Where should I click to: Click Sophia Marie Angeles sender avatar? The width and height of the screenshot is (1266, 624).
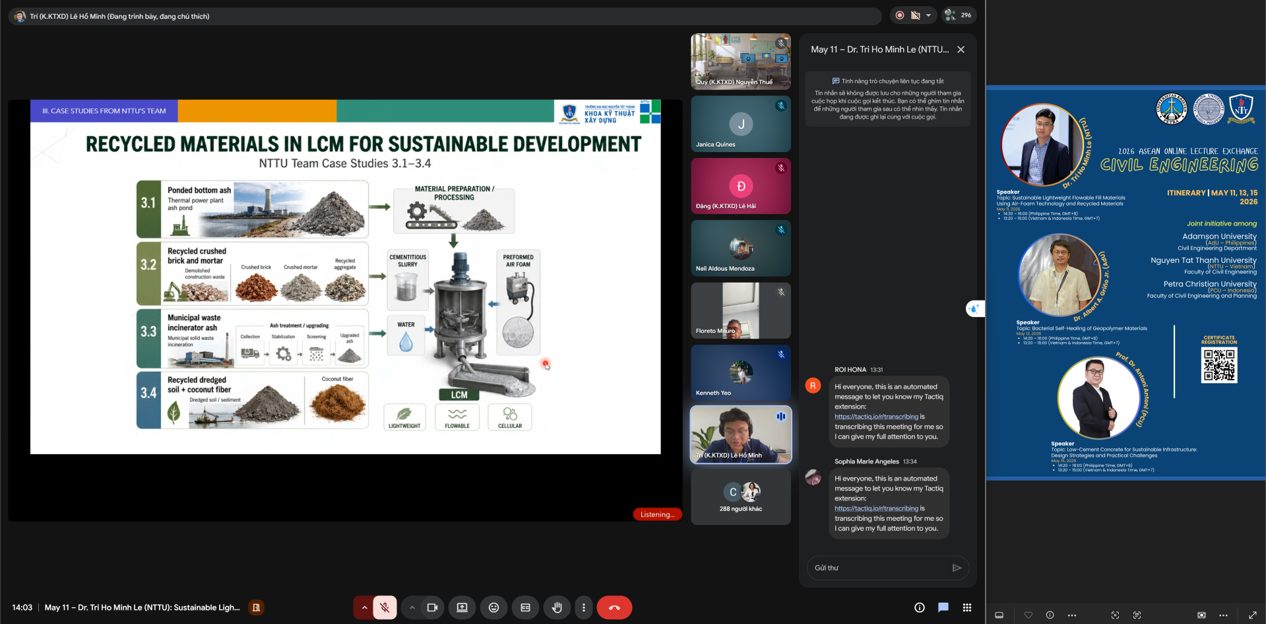[813, 477]
